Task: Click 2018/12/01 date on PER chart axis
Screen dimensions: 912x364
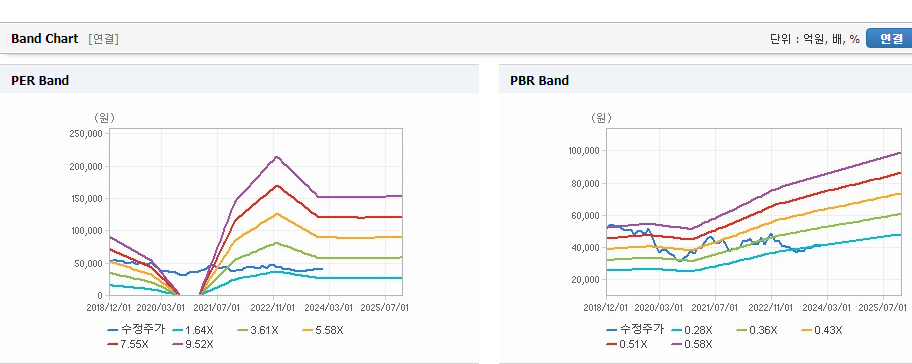Action: tap(109, 307)
